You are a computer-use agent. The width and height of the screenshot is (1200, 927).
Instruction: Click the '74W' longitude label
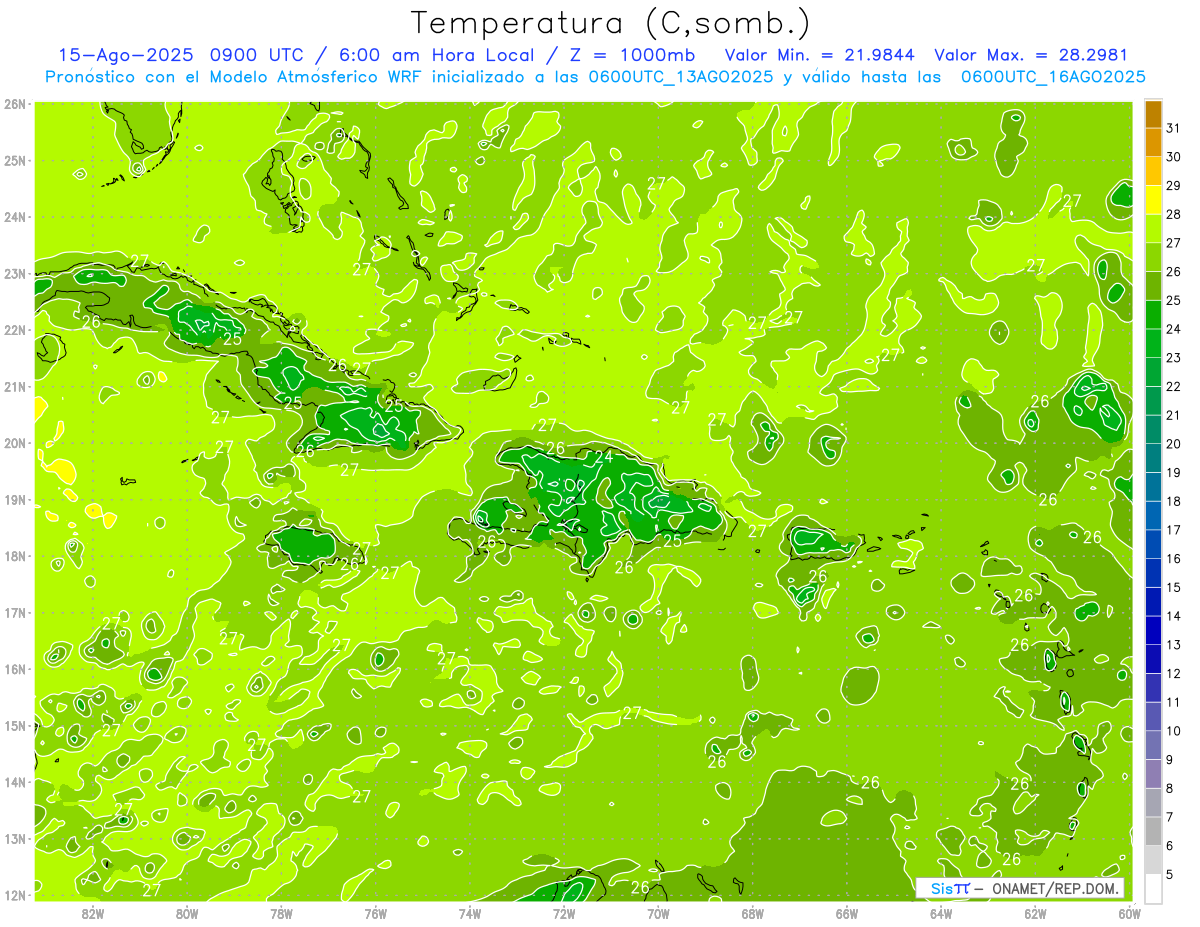click(x=470, y=913)
